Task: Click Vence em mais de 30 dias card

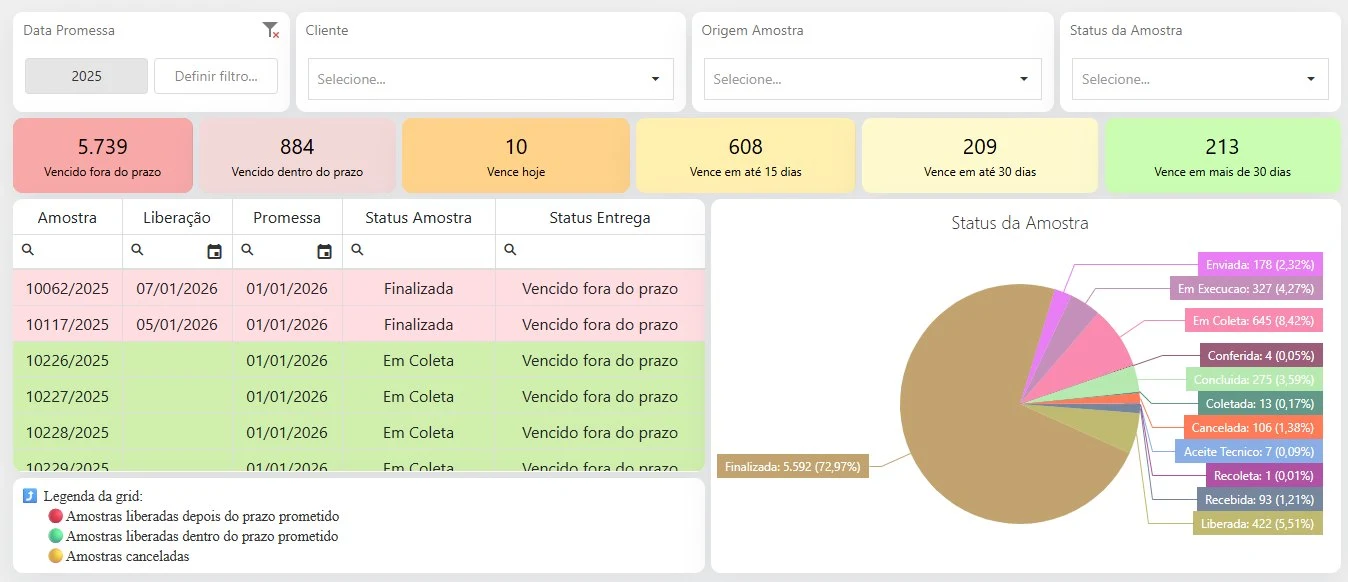Action: pos(1222,155)
